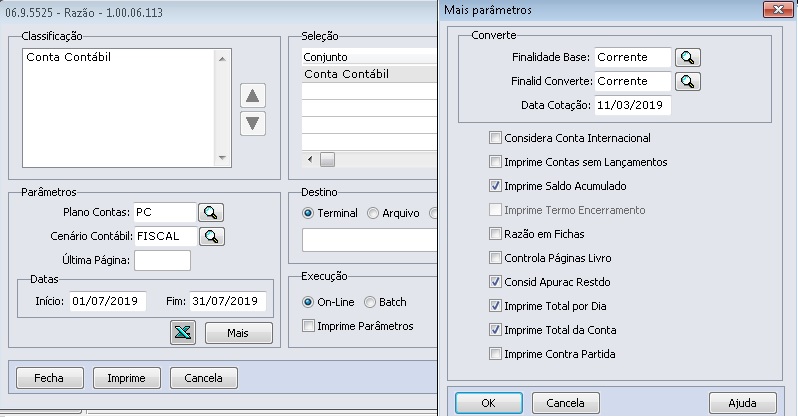Toggle Imprime Total da Conta
This screenshot has width=798, height=417.
pos(495,329)
